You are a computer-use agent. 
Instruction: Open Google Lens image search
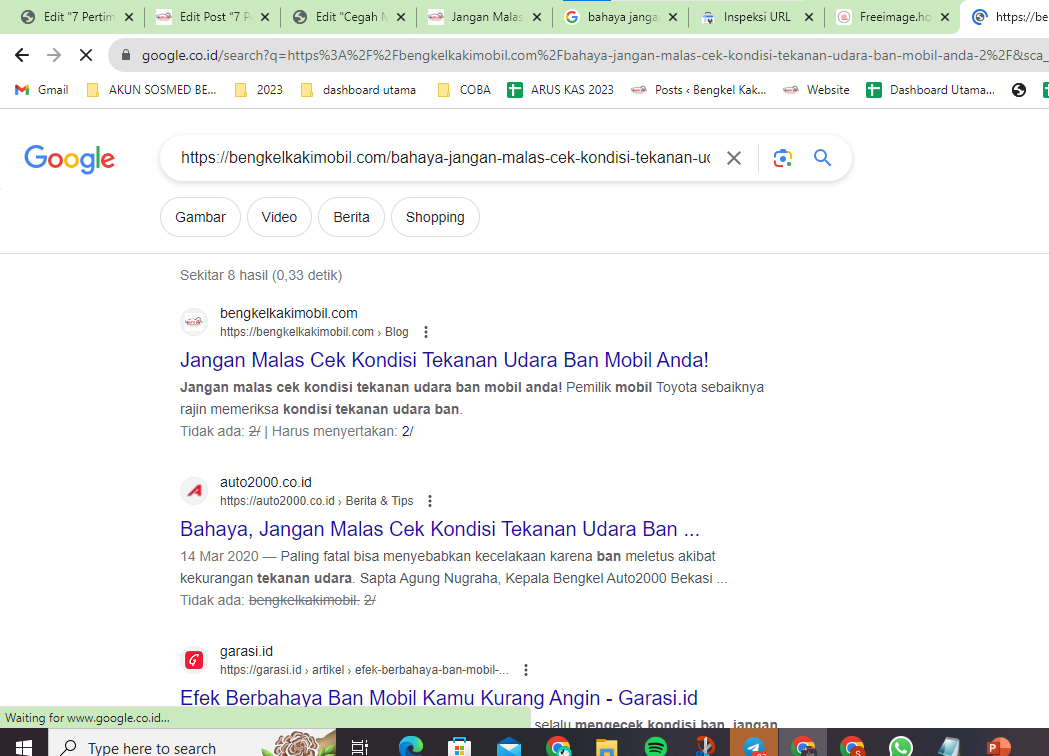coord(783,158)
